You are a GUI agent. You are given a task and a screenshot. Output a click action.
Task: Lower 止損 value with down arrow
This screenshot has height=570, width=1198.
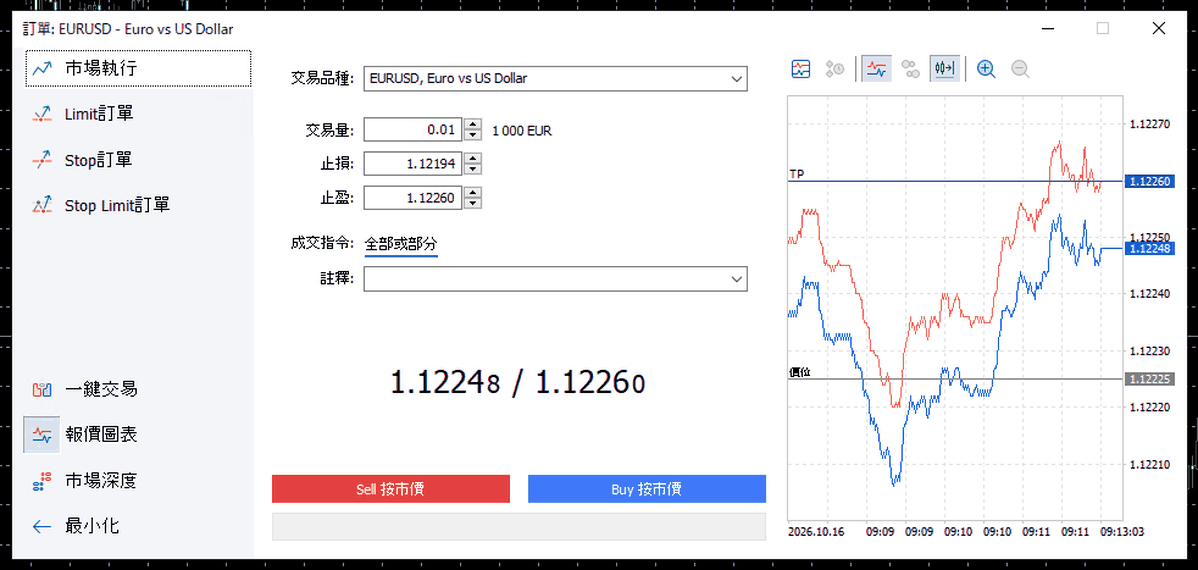click(x=474, y=170)
